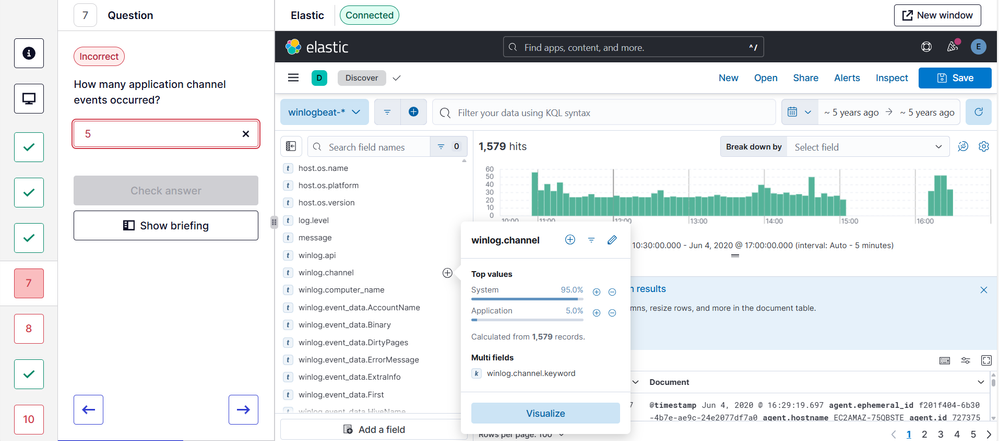Open the date quick menu calendar dropdown
The image size is (999, 441).
(x=798, y=113)
